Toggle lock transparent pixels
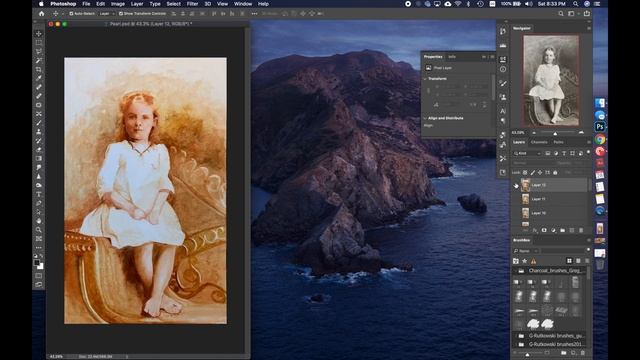 tap(525, 173)
